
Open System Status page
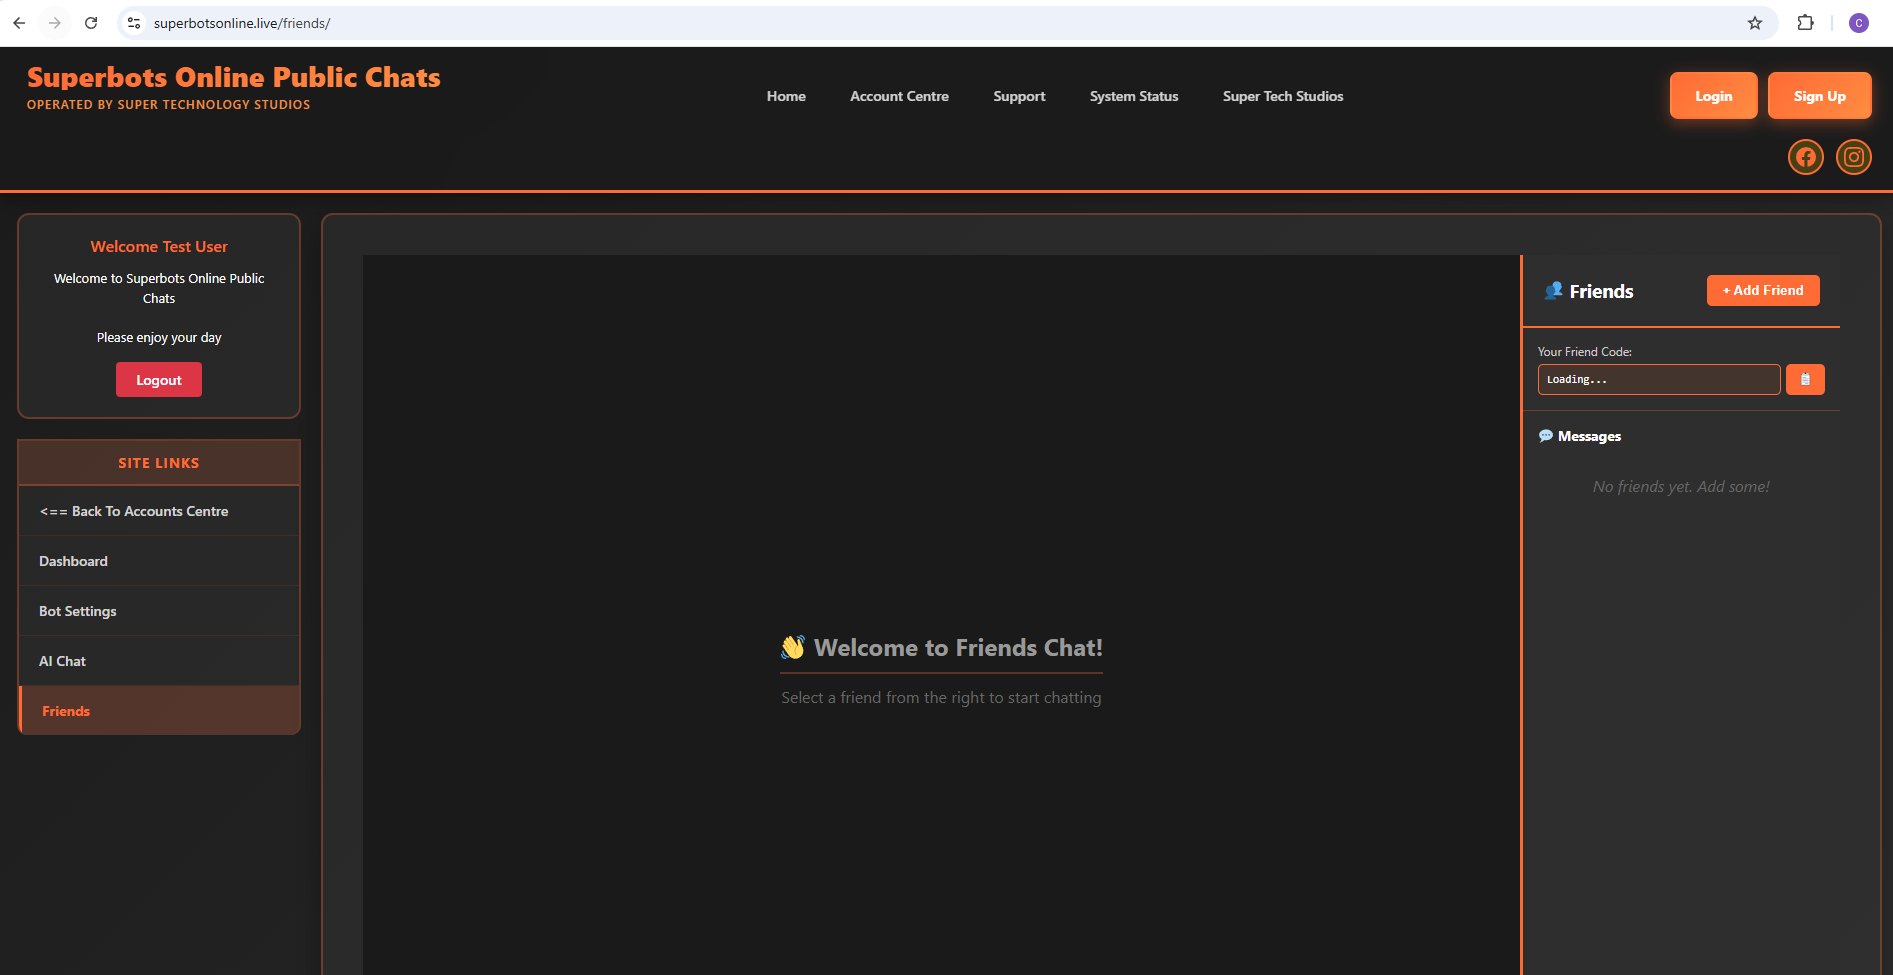[x=1134, y=96]
